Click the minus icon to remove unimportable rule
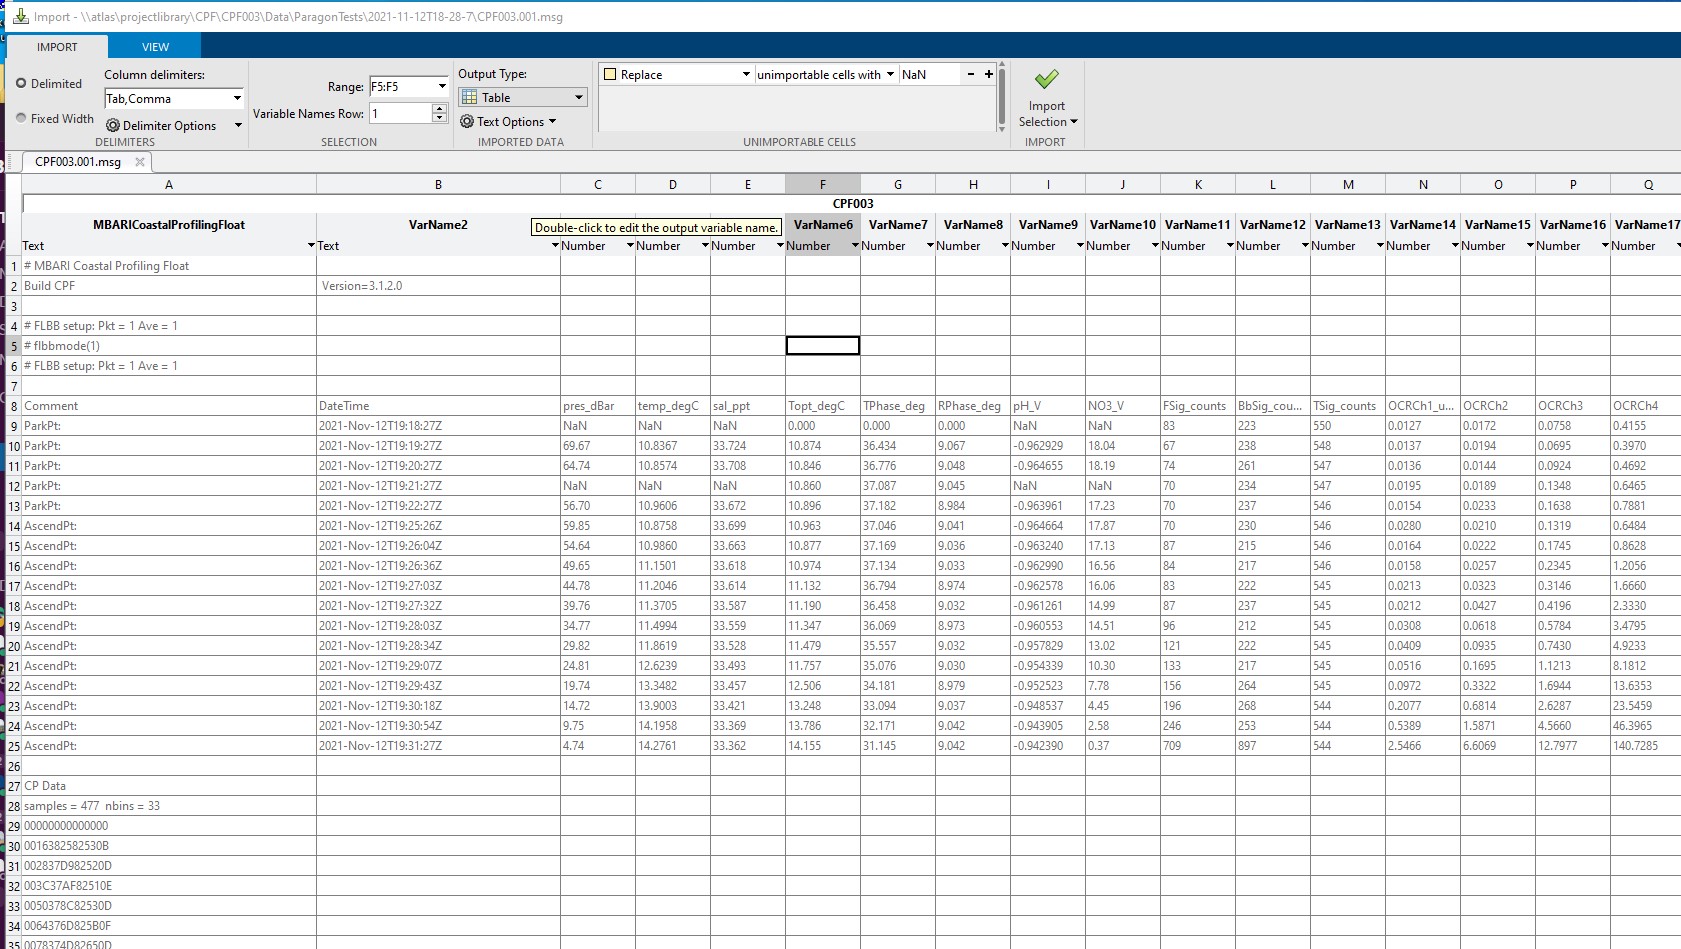 971,74
